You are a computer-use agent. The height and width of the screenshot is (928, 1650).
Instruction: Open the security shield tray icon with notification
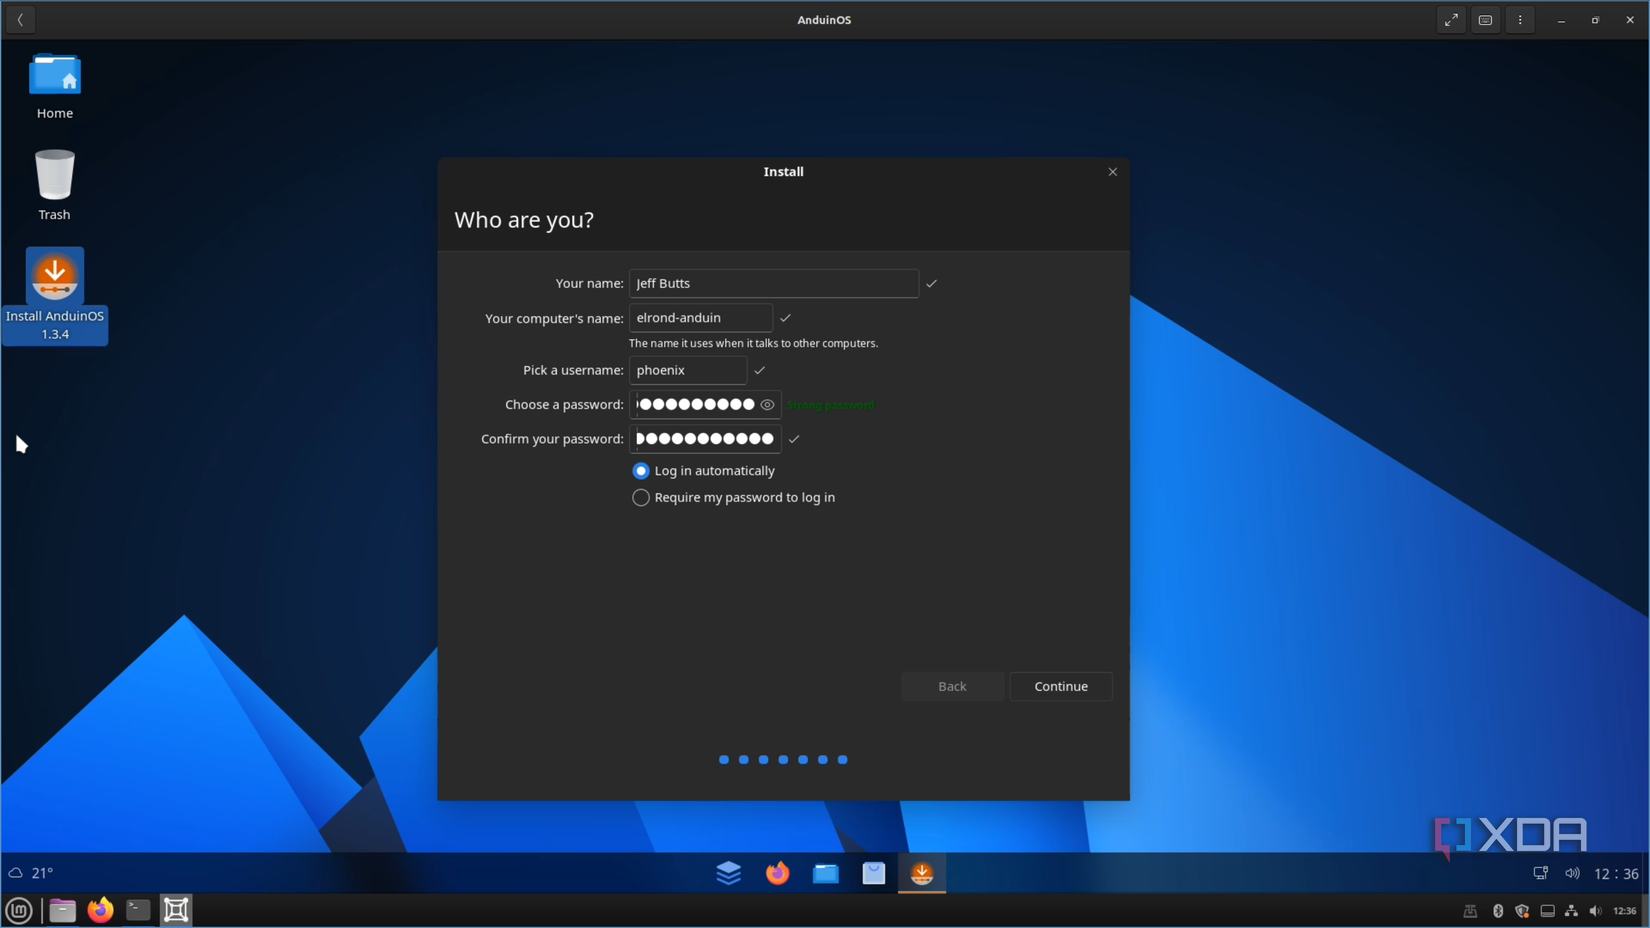tap(1522, 910)
